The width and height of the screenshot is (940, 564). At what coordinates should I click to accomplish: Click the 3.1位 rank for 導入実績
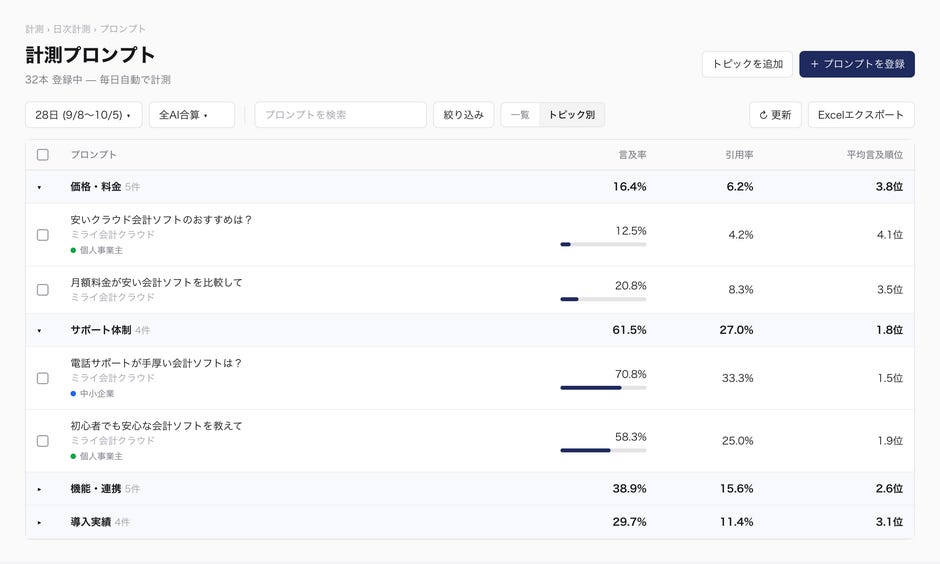[890, 522]
